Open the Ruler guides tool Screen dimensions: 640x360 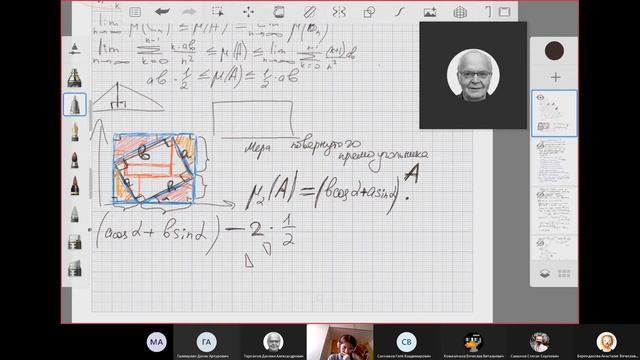click(309, 12)
